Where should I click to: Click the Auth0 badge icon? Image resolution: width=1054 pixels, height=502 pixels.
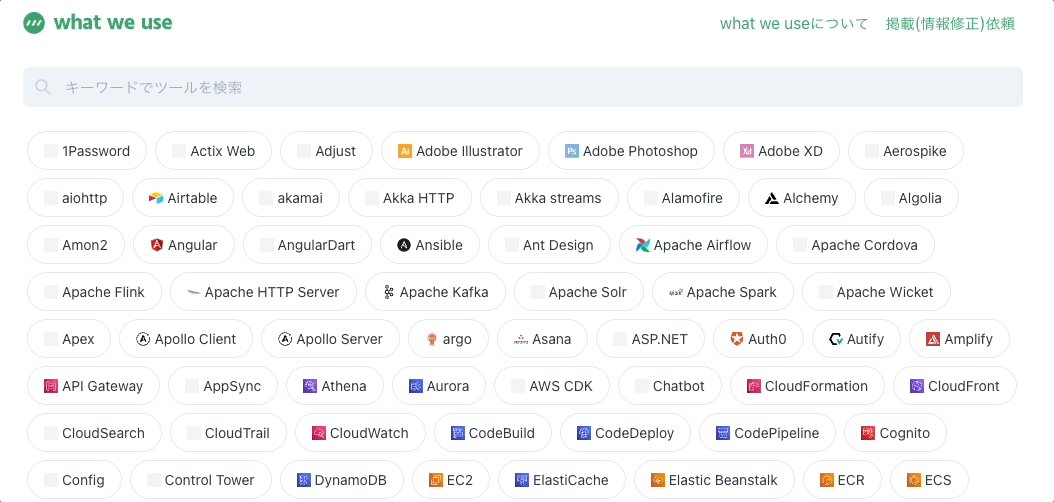pyautogui.click(x=737, y=339)
